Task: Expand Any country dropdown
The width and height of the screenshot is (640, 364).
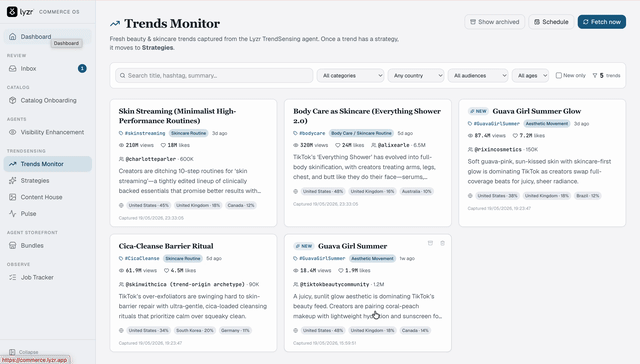Action: [x=416, y=75]
